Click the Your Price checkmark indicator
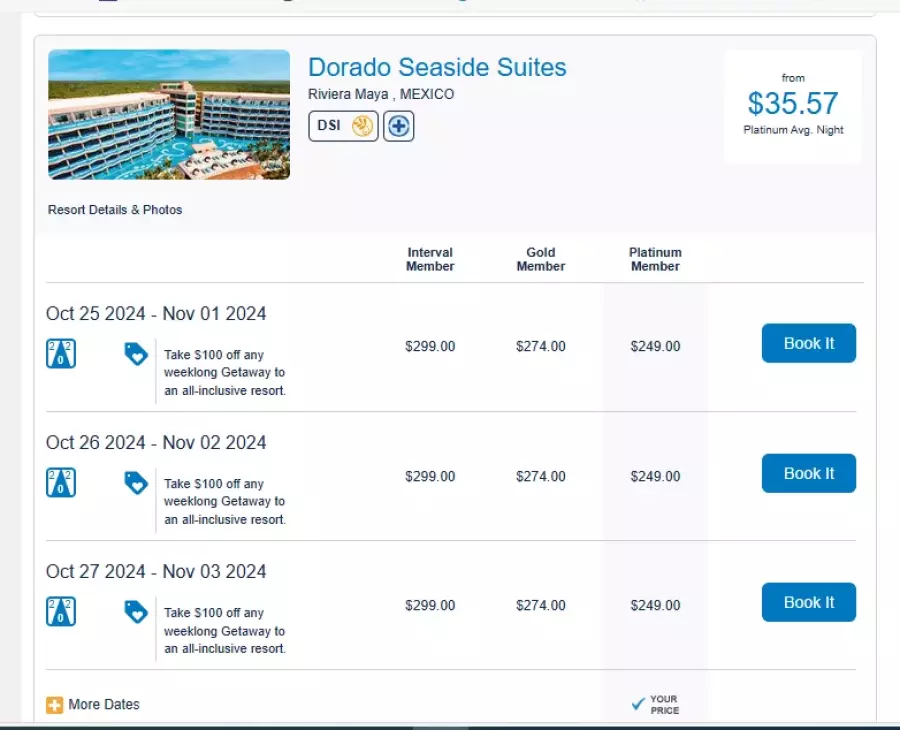Image resolution: width=900 pixels, height=730 pixels. [x=638, y=704]
